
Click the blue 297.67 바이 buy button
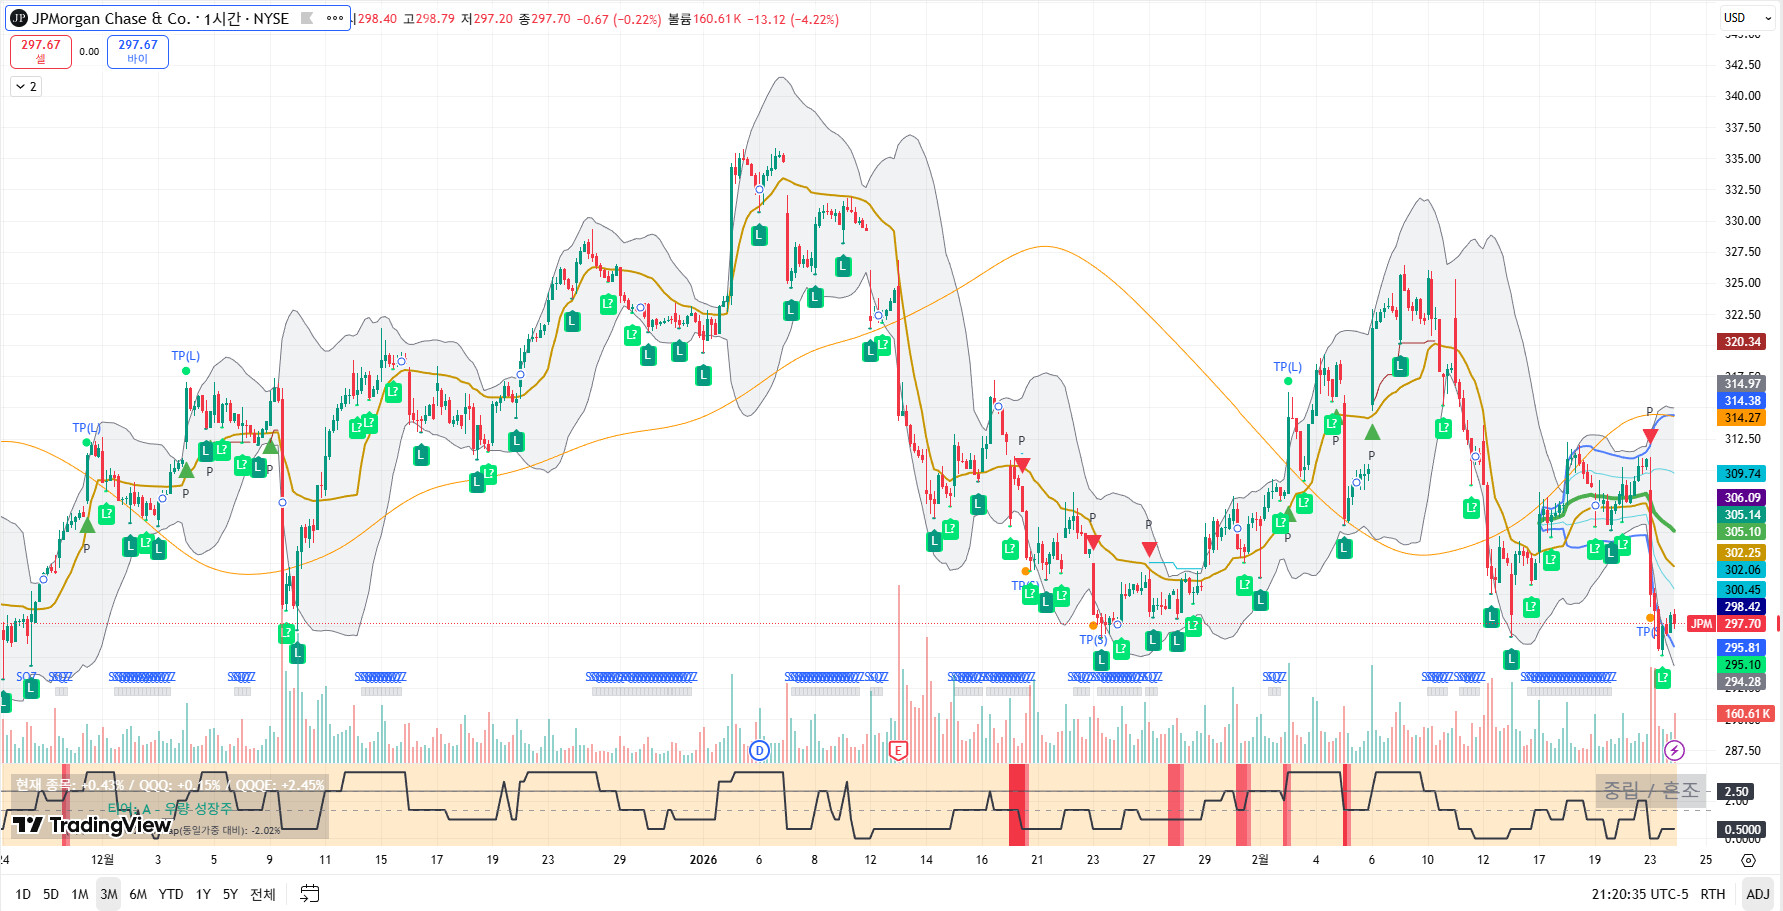[x=138, y=51]
